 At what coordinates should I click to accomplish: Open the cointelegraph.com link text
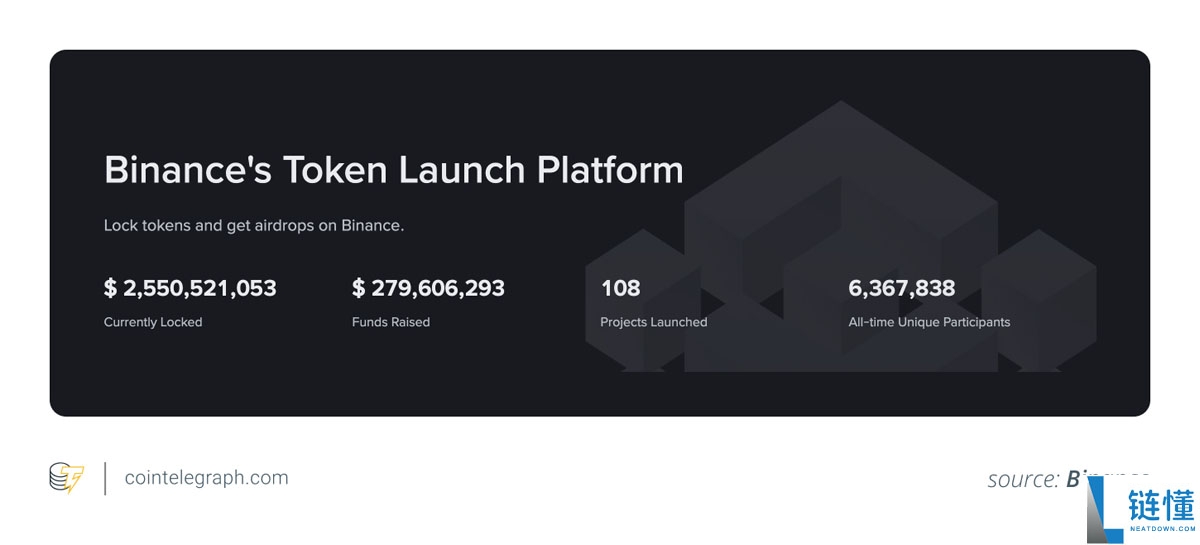(207, 478)
